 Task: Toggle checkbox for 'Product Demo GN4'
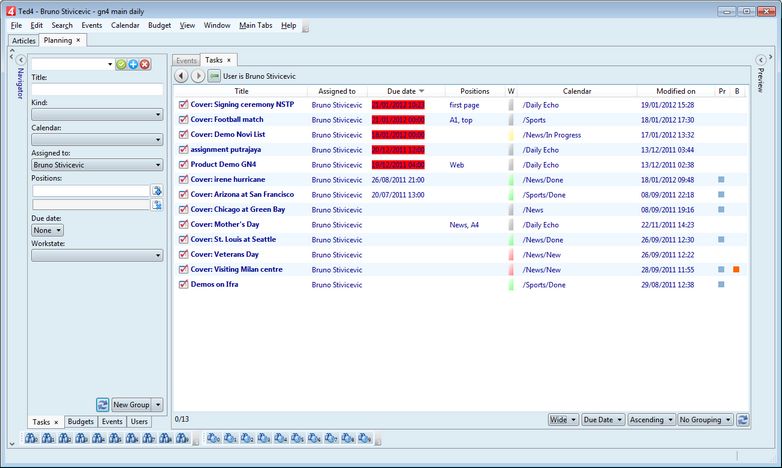184,165
